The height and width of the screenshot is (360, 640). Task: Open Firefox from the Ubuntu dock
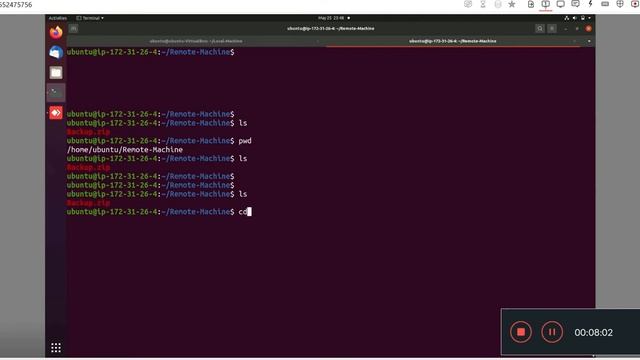56,32
